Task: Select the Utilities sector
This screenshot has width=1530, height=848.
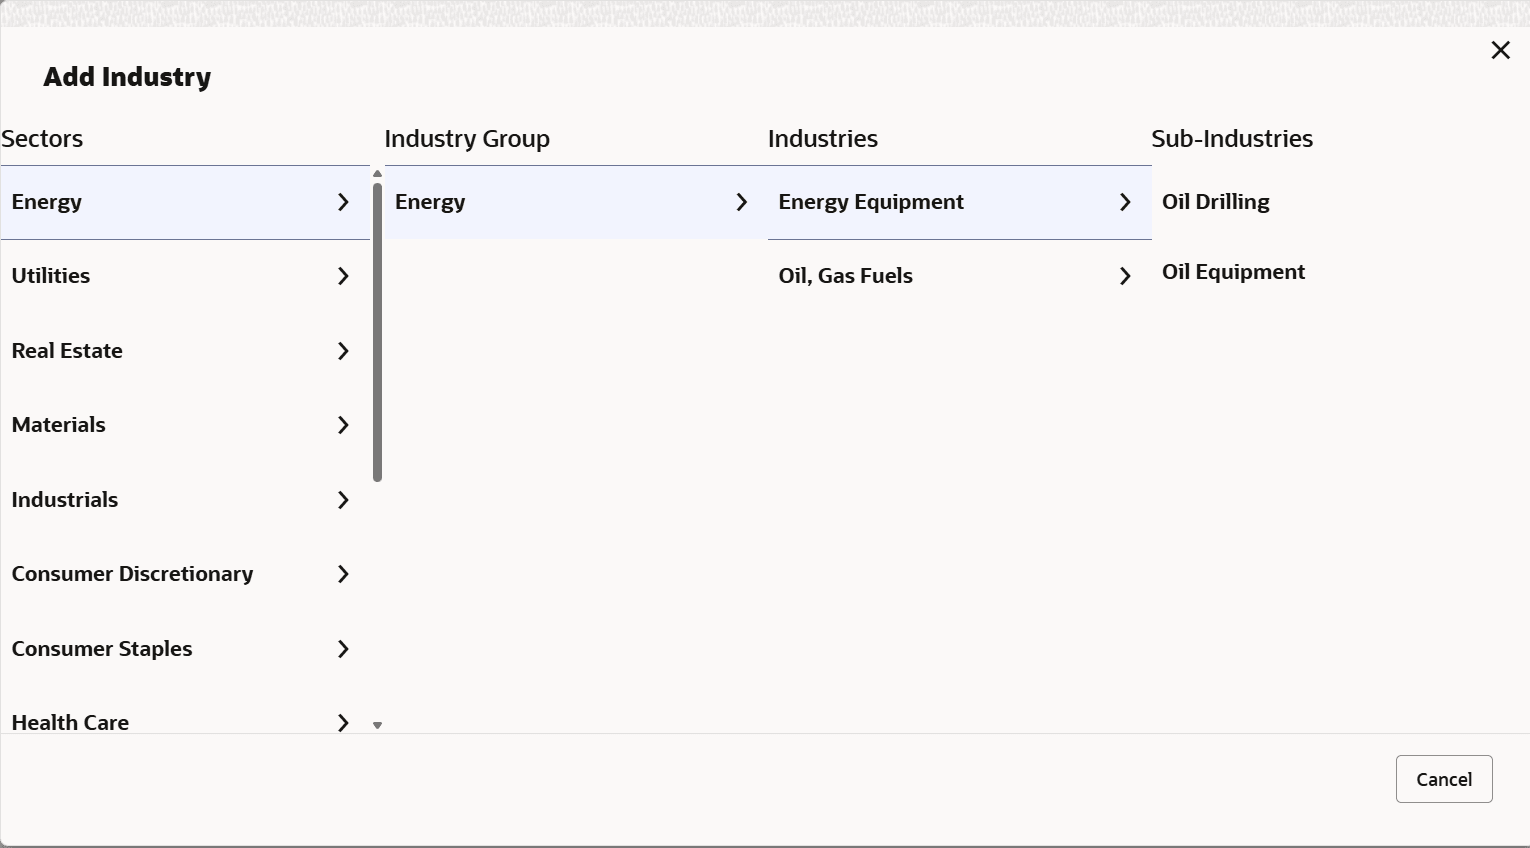Action: click(x=51, y=276)
